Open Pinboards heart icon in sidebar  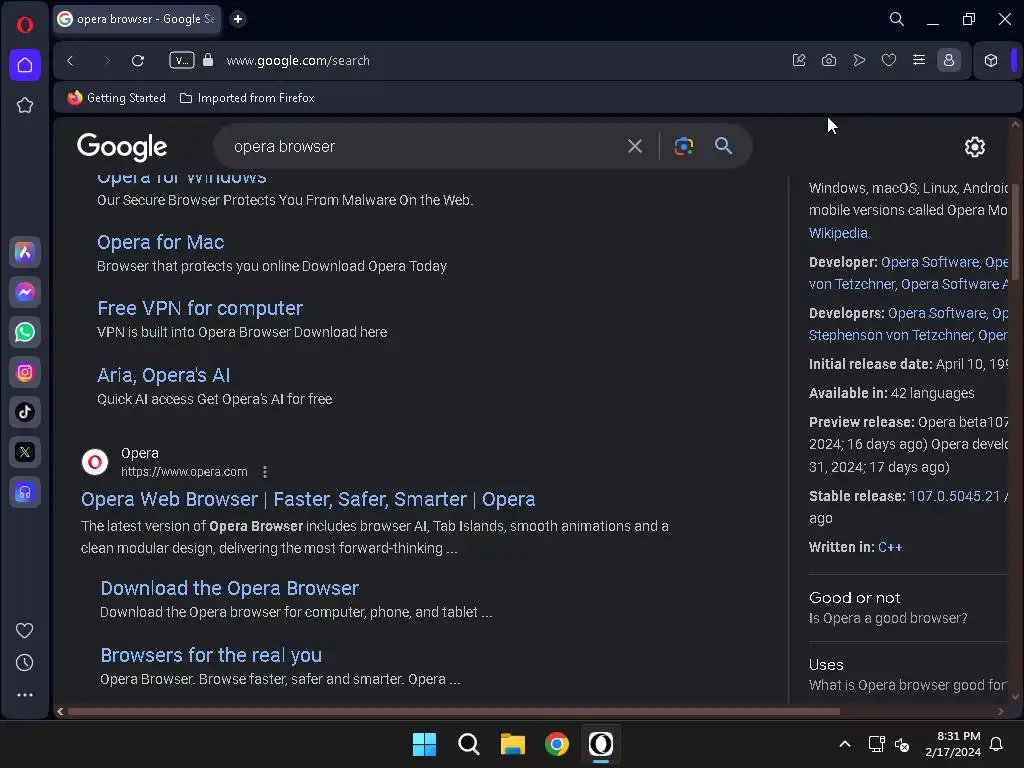click(24, 630)
